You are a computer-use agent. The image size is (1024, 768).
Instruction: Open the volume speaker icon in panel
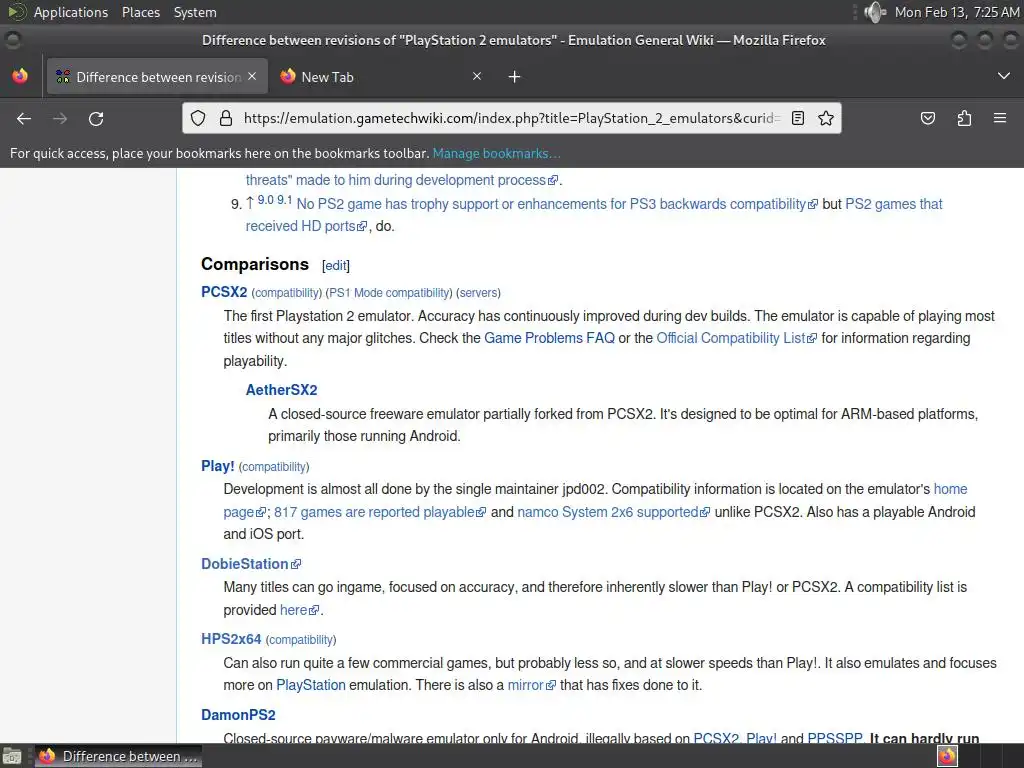(x=874, y=12)
